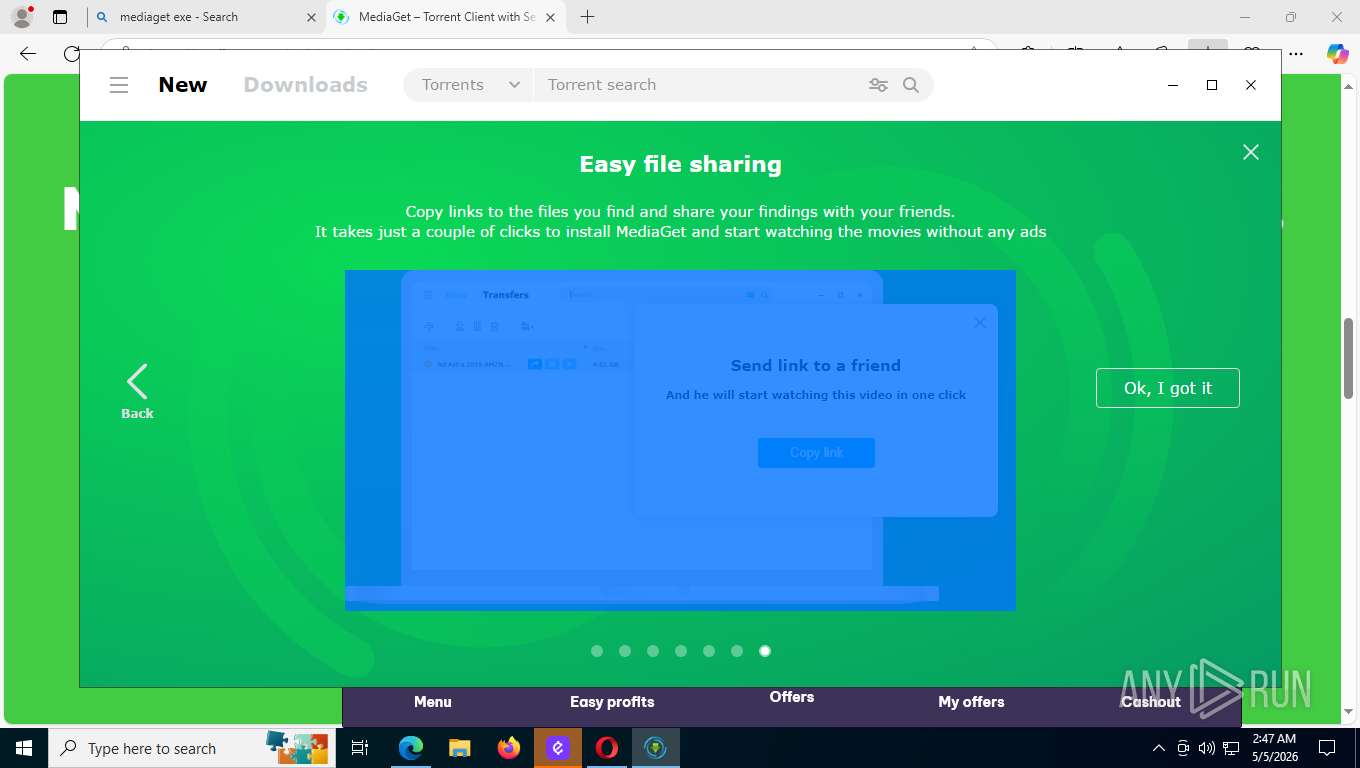Viewport: 1360px width, 768px height.
Task: Select the third tutorial page dot
Action: coord(653,651)
